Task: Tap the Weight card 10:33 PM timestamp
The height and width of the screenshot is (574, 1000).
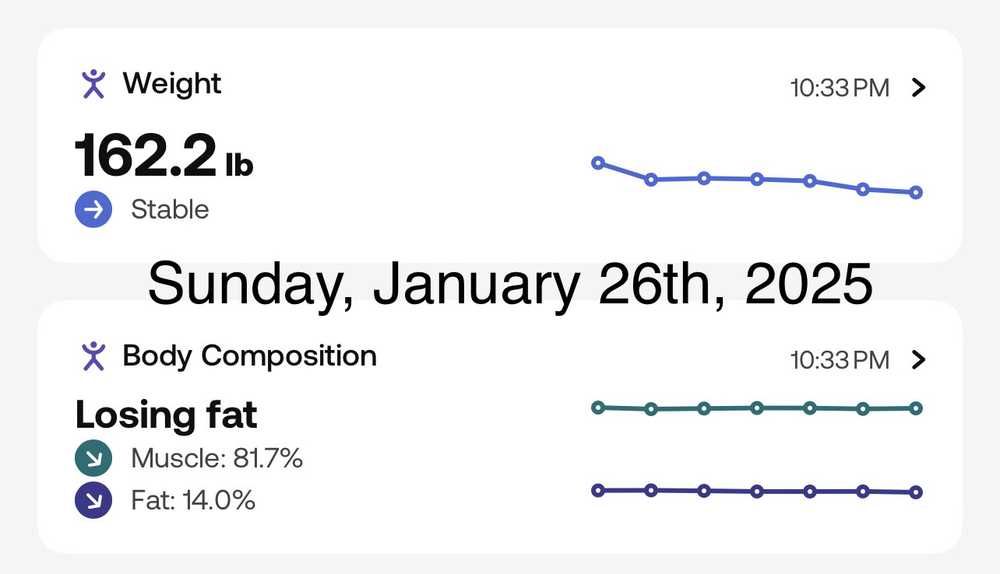Action: pos(839,88)
